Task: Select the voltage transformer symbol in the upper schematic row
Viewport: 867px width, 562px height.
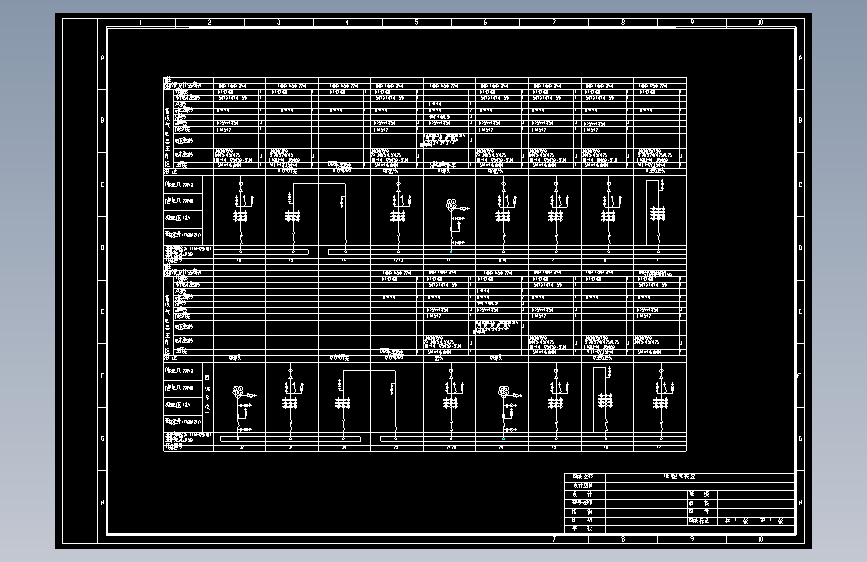Action: [x=453, y=206]
